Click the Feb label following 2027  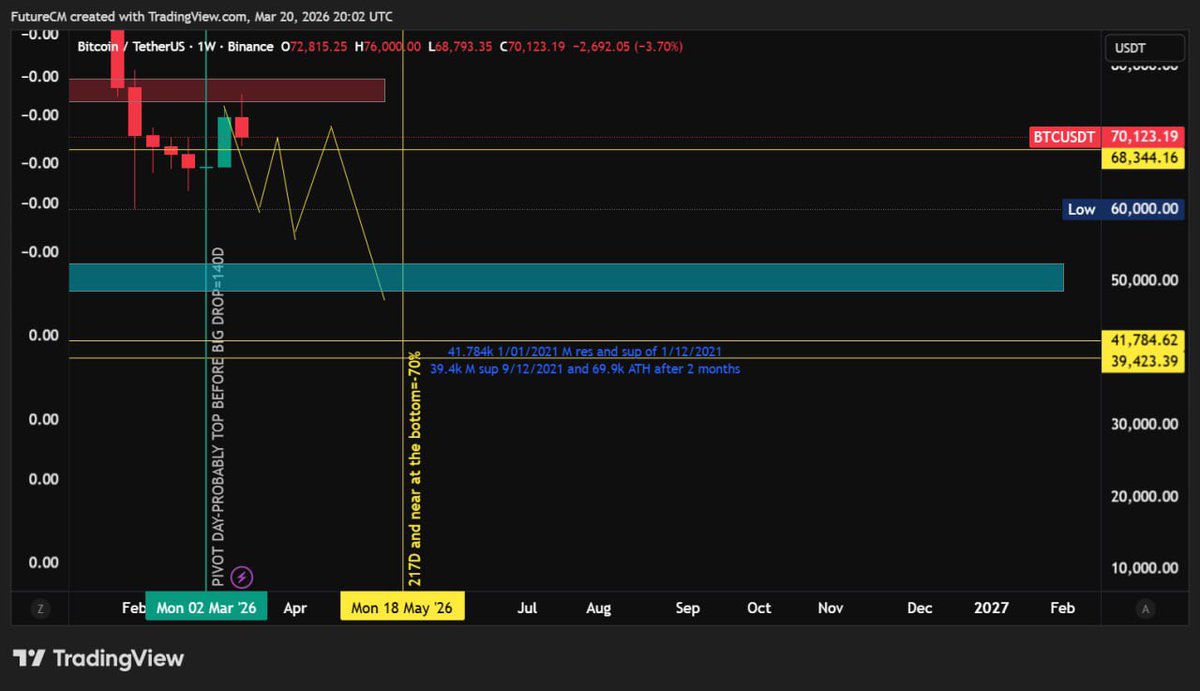coord(1062,607)
